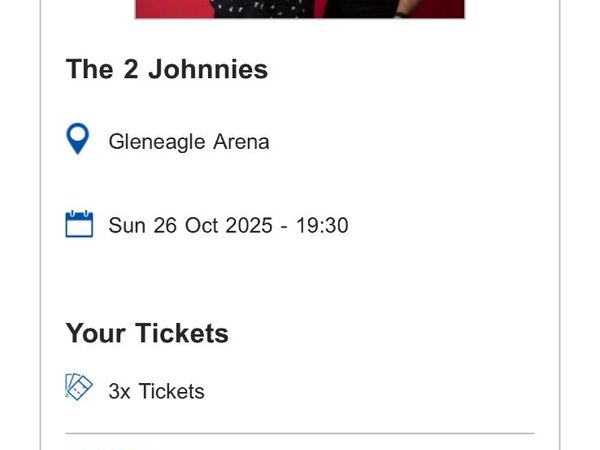
Task: Click the divider line under 3x Tickets
Action: pos(300,434)
